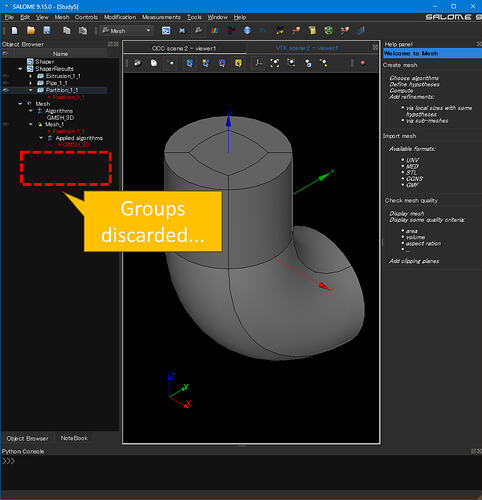Collapse the Partition_1_1 tree node
This screenshot has height=500, width=482.
click(31, 90)
